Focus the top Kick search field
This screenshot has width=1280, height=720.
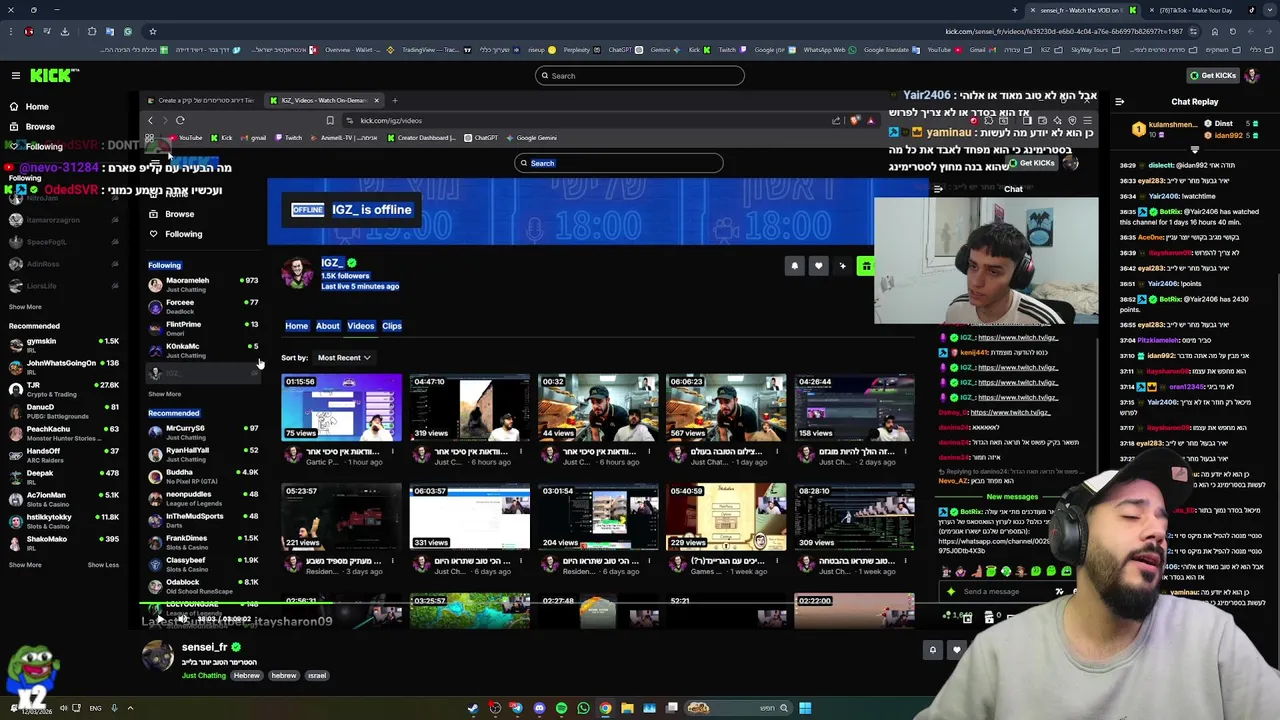pyautogui.click(x=639, y=76)
